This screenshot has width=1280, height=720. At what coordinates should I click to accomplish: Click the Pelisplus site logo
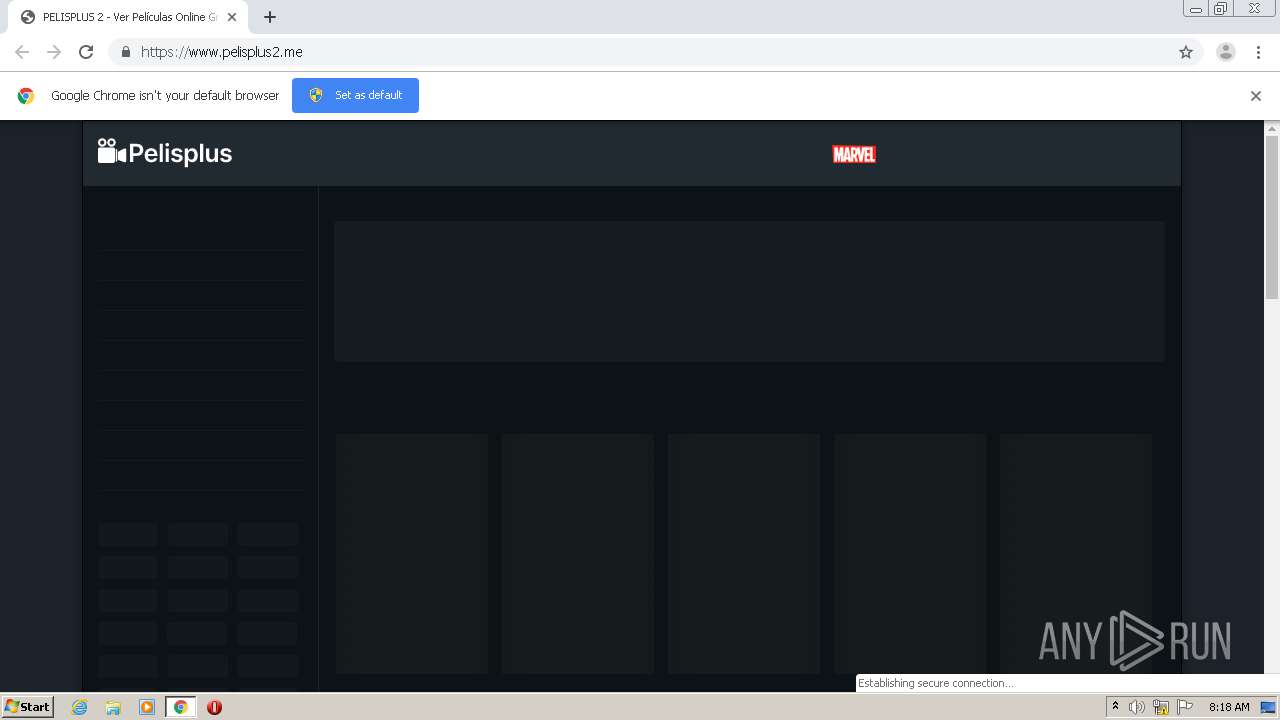165,153
